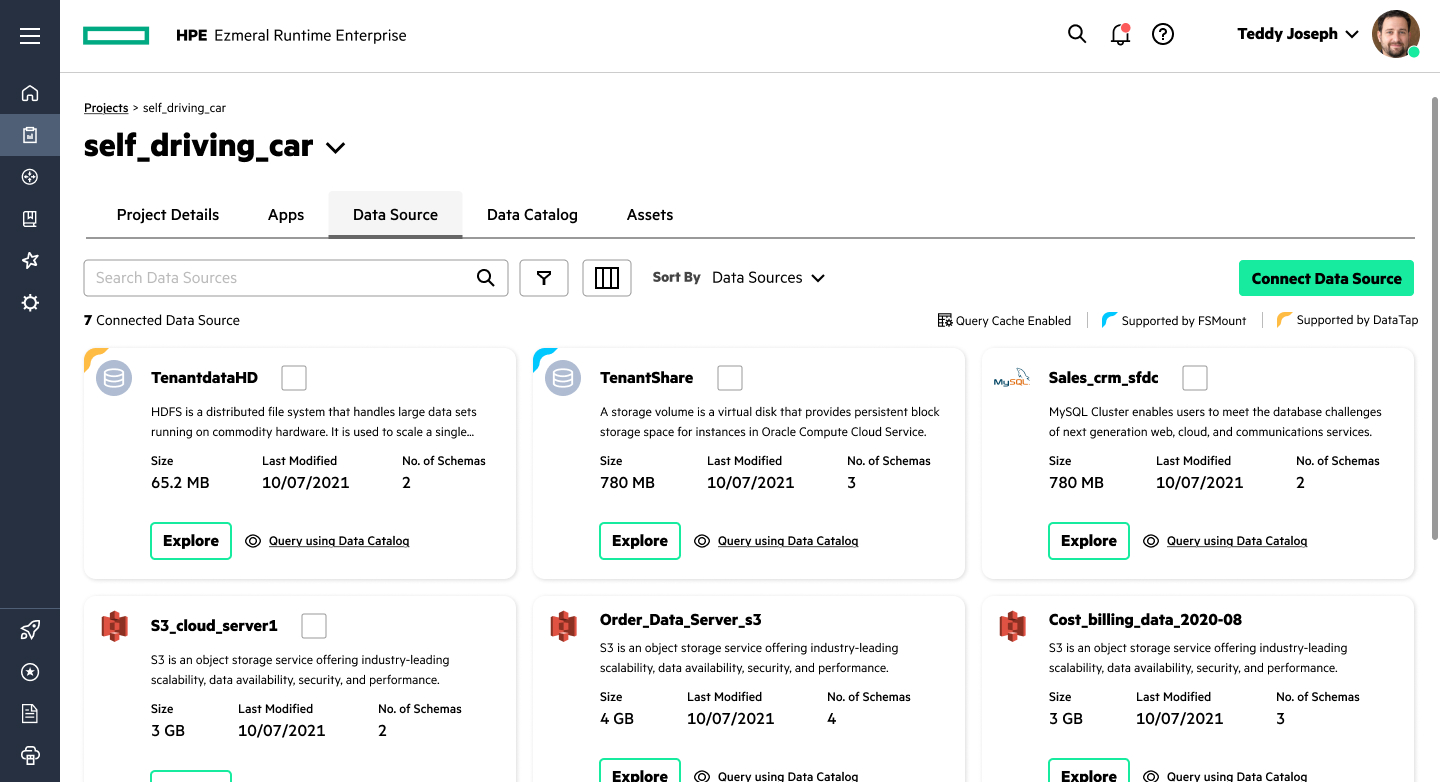Screen dimensions: 1440x782
Task: Explore the TenantShare data source
Action: (x=640, y=541)
